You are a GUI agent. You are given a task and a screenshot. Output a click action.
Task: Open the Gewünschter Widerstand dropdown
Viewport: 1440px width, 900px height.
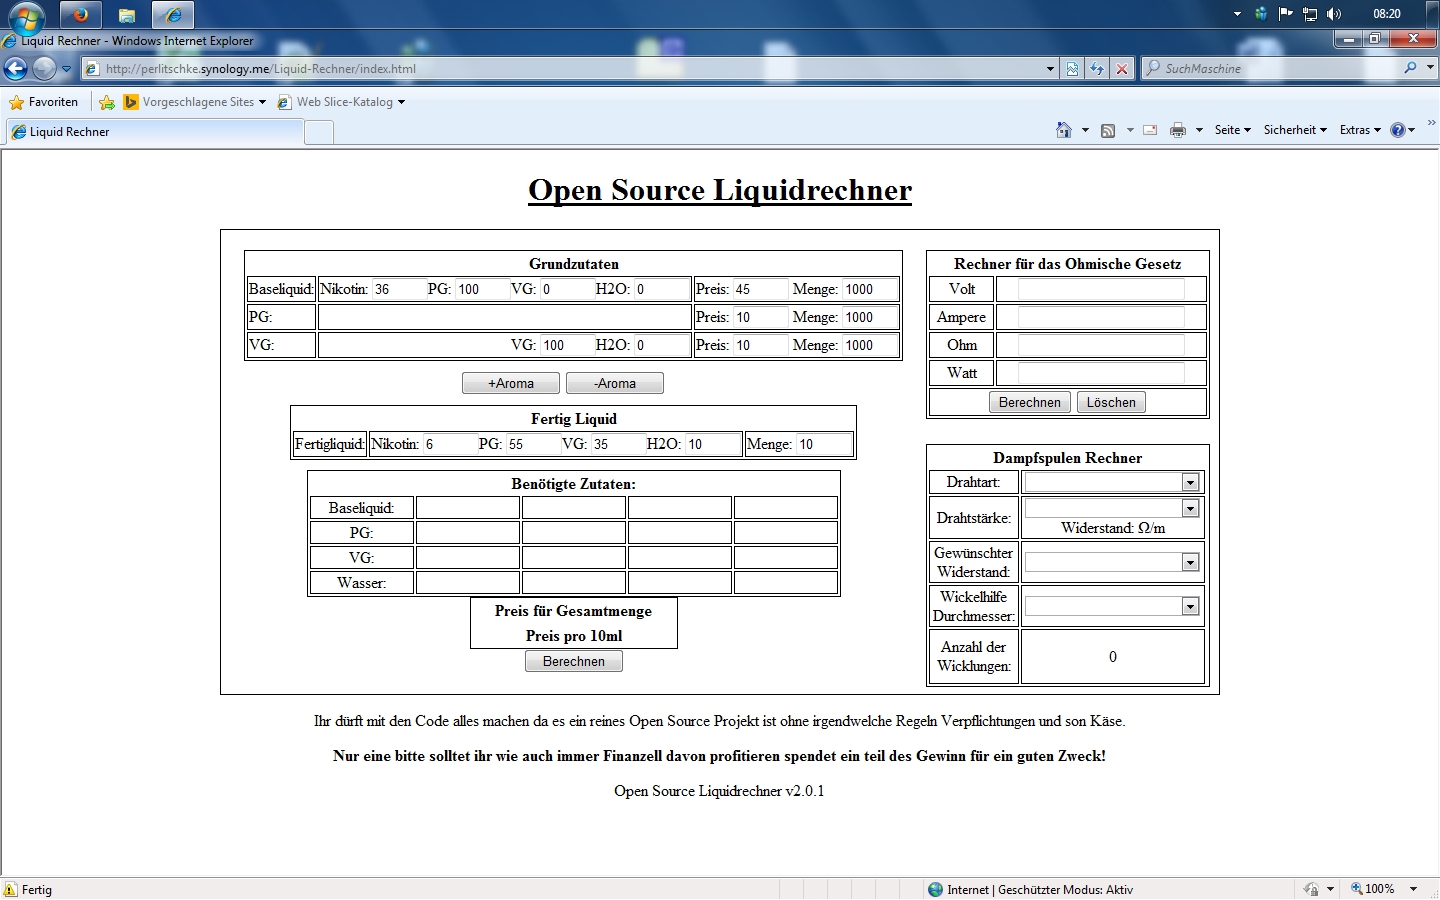[1111, 562]
